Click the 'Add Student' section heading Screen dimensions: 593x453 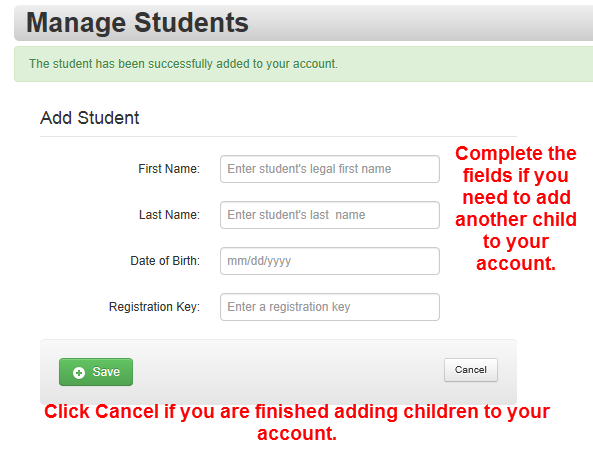click(90, 118)
